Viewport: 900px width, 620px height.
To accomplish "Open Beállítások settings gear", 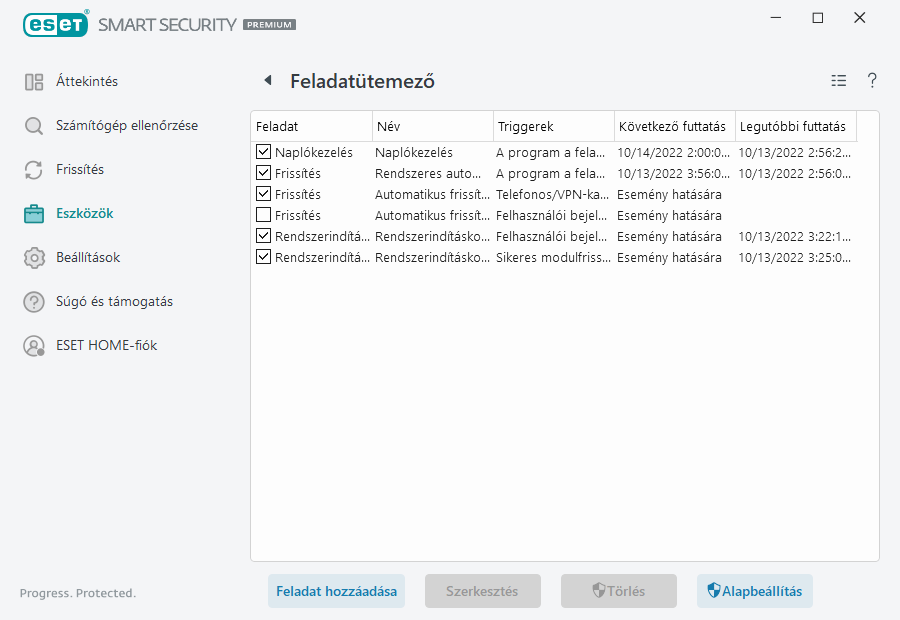I will 34,257.
